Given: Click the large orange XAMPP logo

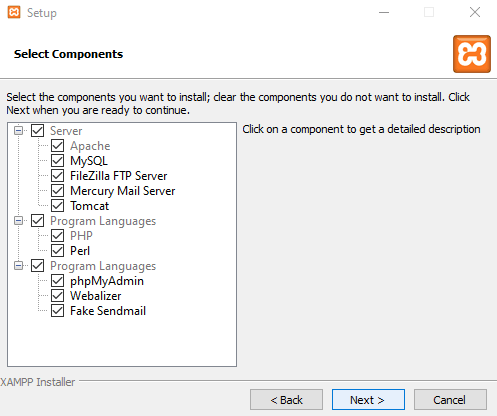Looking at the screenshot, I should 472,54.
